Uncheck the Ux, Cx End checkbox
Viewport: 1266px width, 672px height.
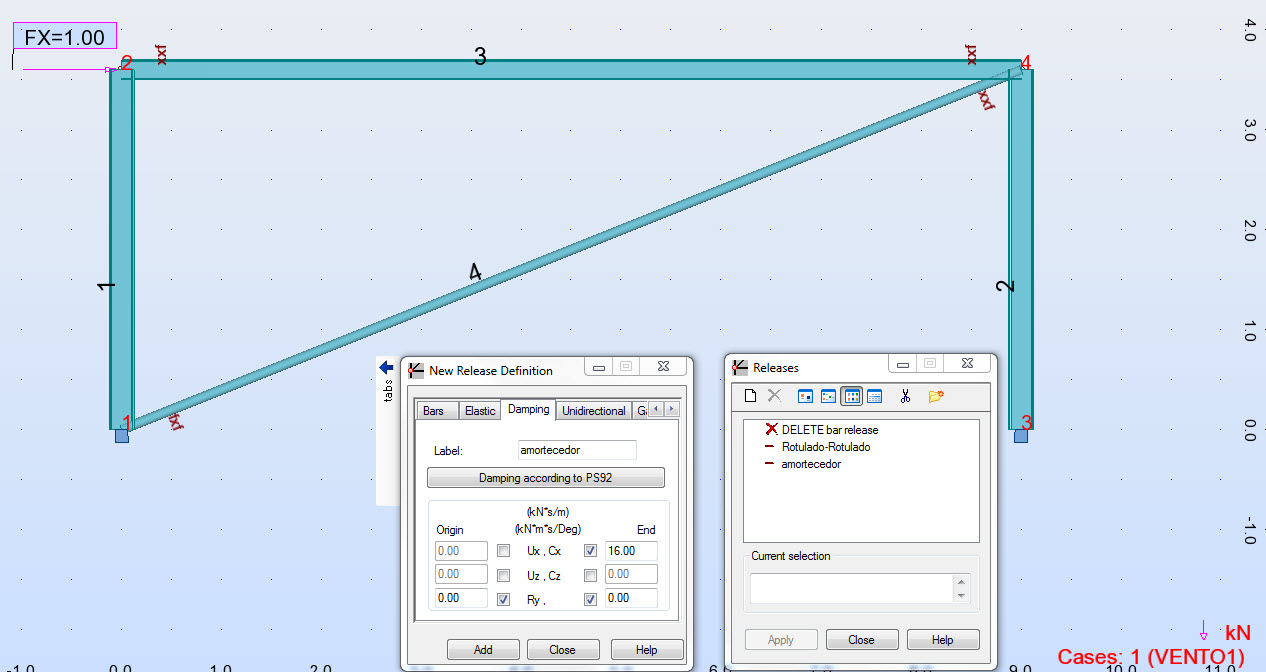click(x=591, y=549)
